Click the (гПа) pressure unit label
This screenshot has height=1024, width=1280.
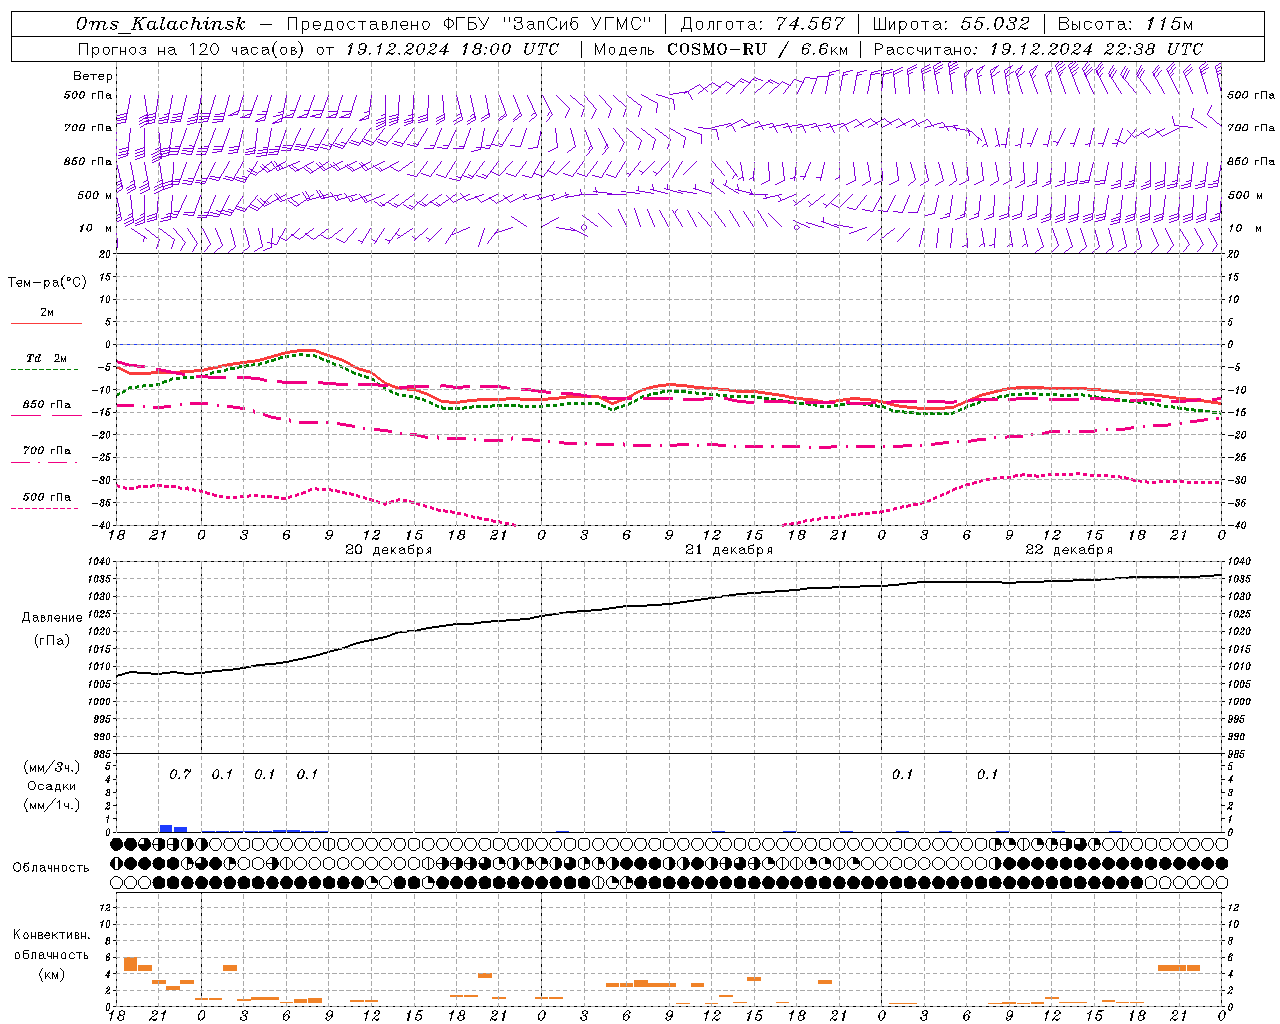tap(50, 640)
